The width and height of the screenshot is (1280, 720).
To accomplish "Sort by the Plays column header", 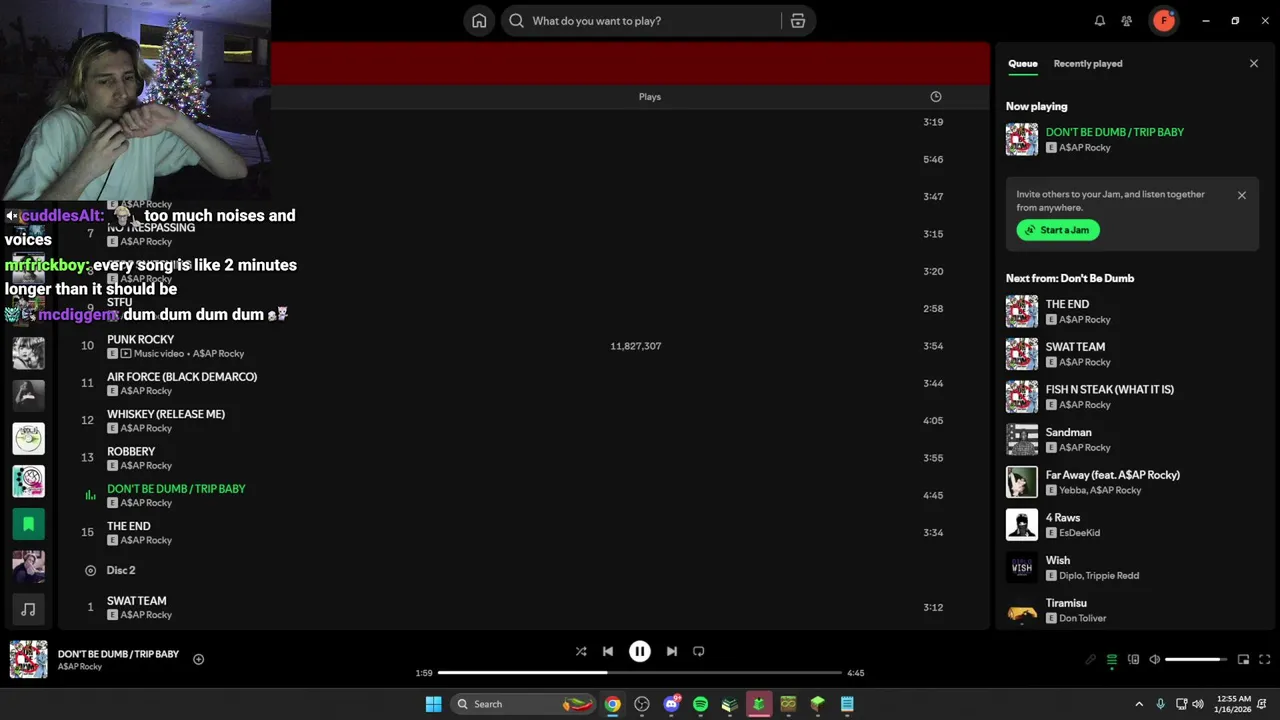I will click(650, 97).
